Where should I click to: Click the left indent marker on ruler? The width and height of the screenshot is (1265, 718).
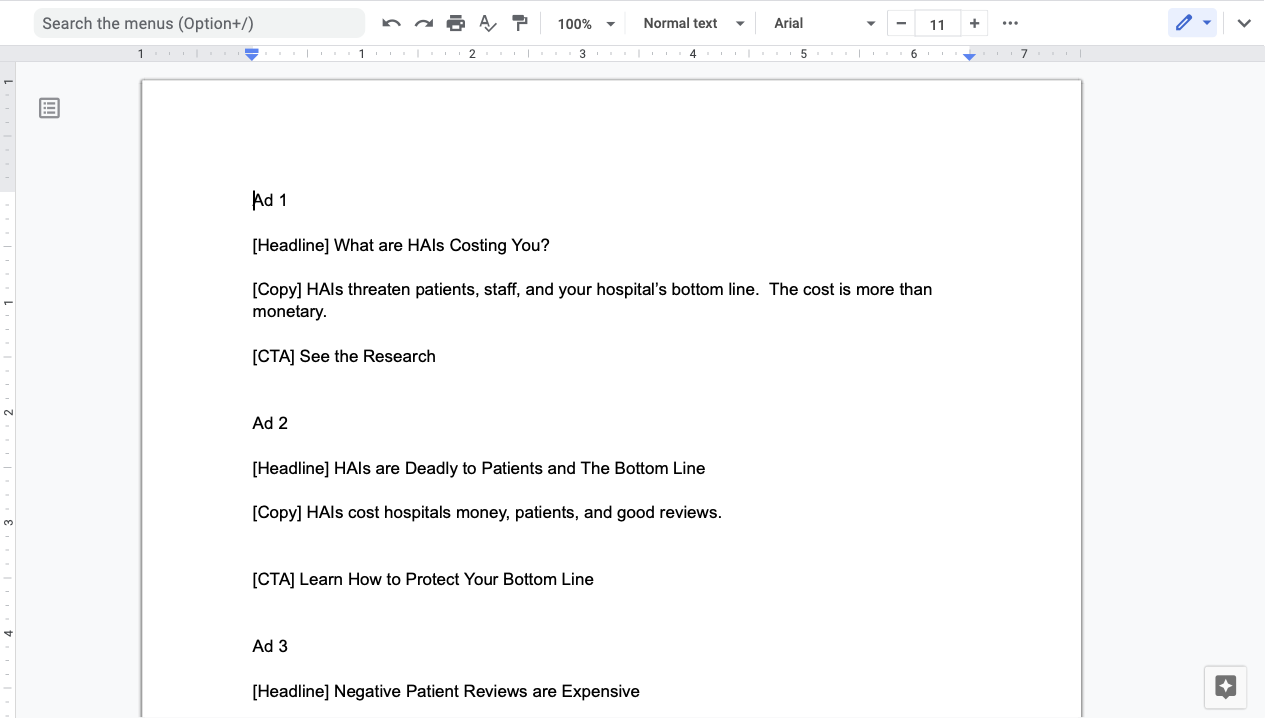pos(252,55)
